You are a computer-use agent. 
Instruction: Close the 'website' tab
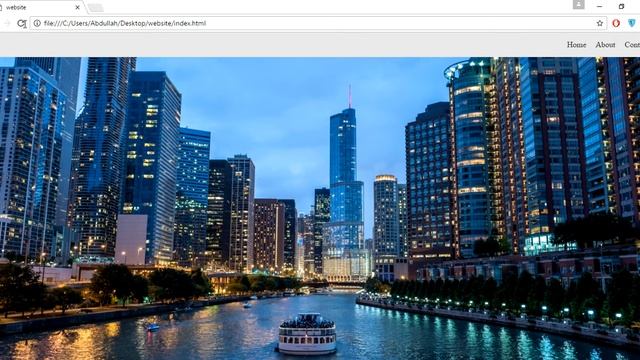click(78, 7)
